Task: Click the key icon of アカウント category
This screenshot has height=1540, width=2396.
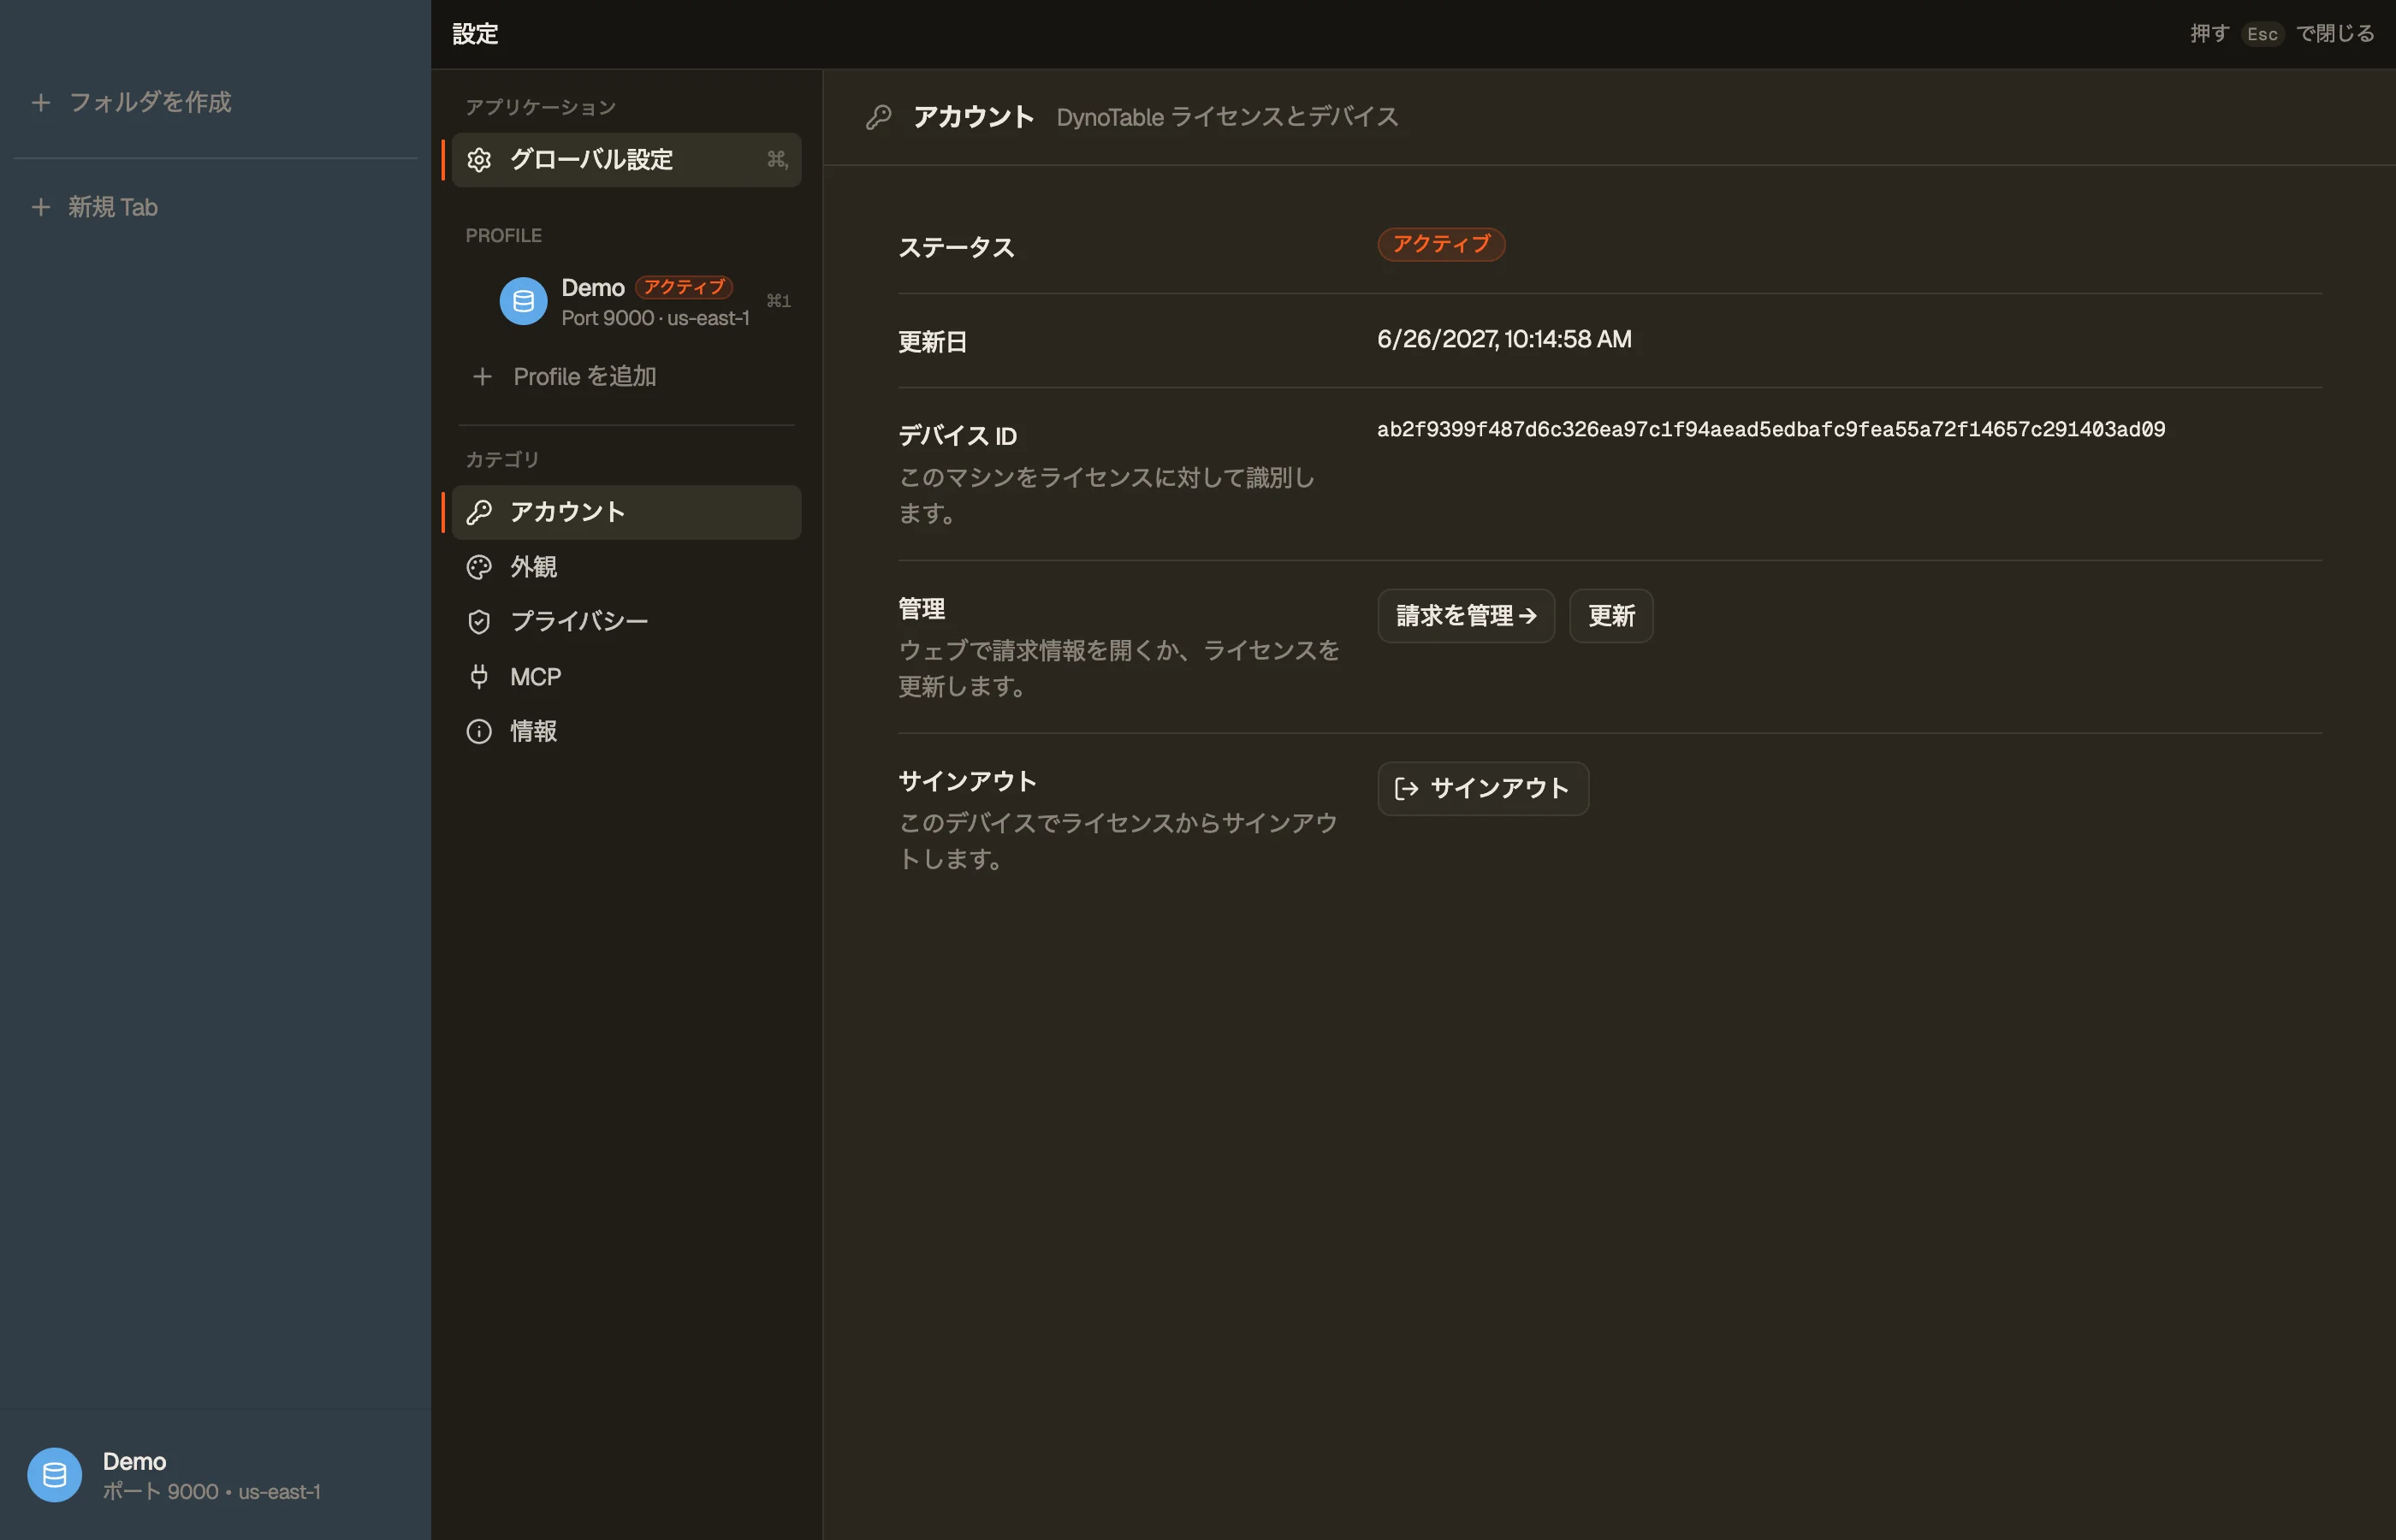Action: [479, 512]
